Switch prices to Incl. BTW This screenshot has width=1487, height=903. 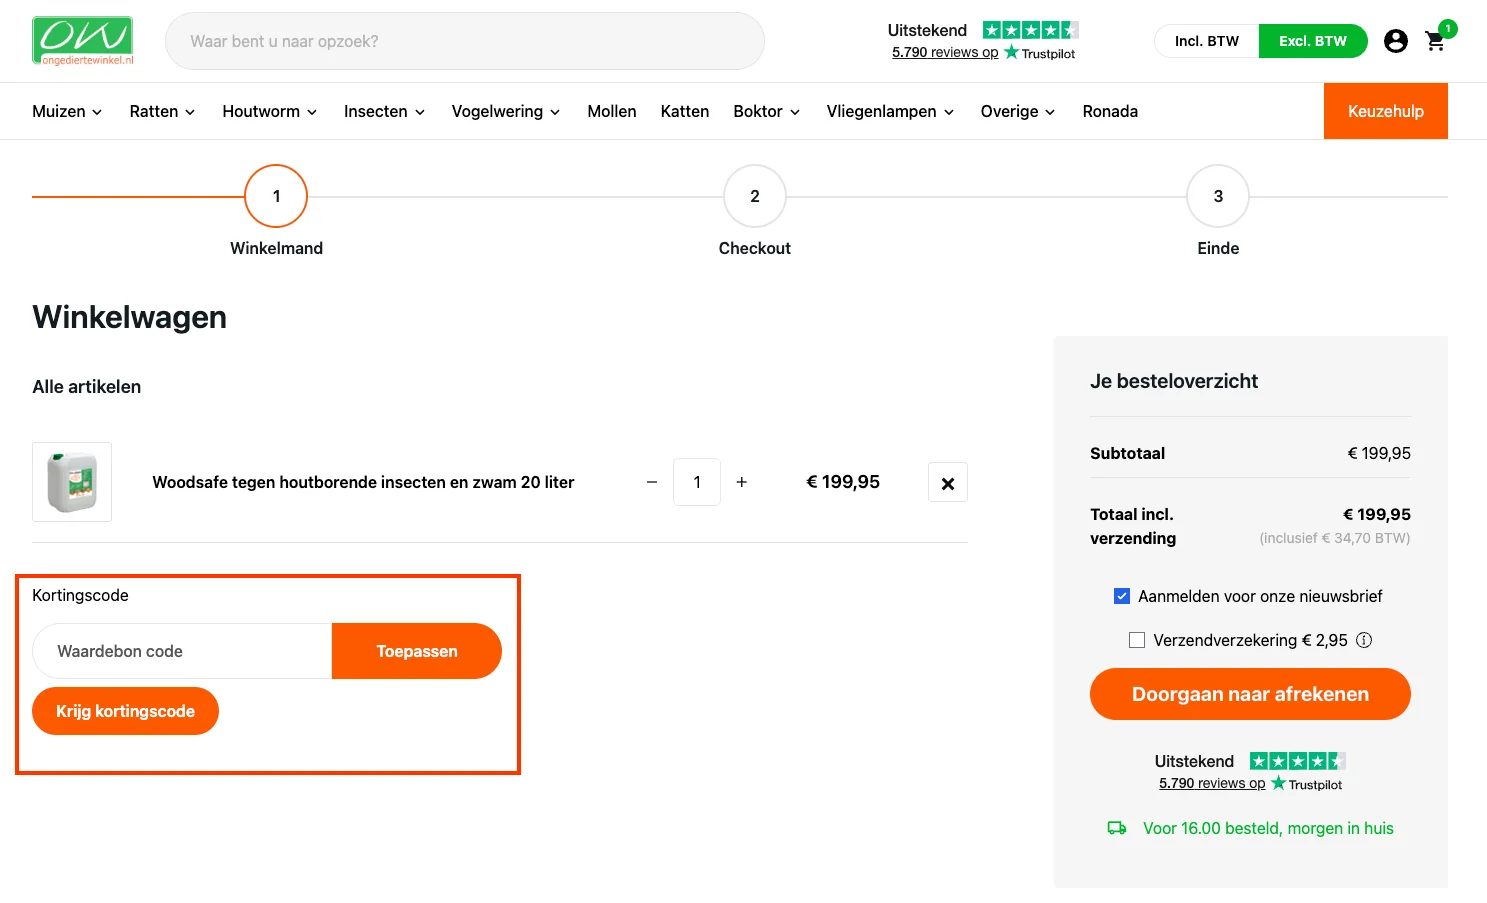(x=1206, y=41)
